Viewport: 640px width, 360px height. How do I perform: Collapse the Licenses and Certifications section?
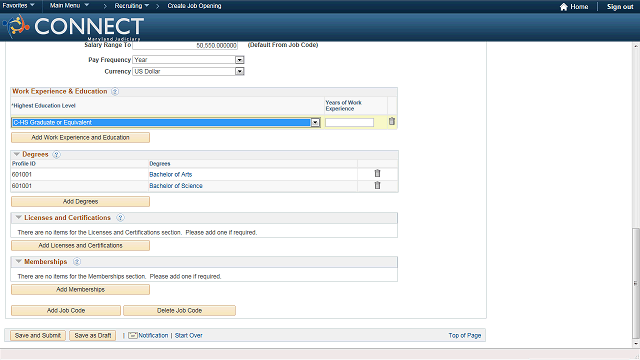[x=18, y=218]
